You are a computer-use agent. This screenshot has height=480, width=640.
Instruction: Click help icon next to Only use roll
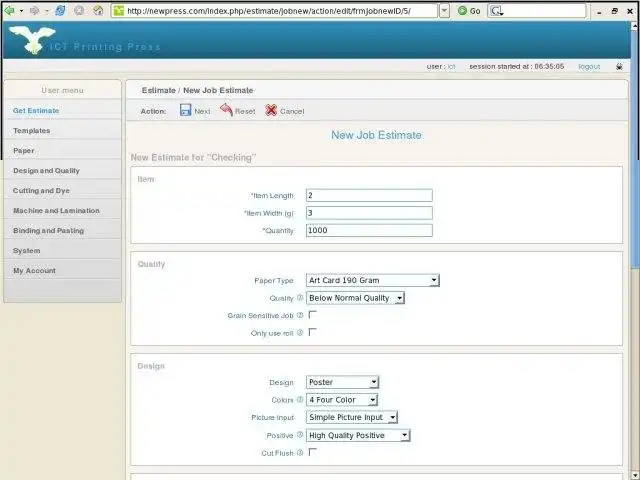coord(300,333)
